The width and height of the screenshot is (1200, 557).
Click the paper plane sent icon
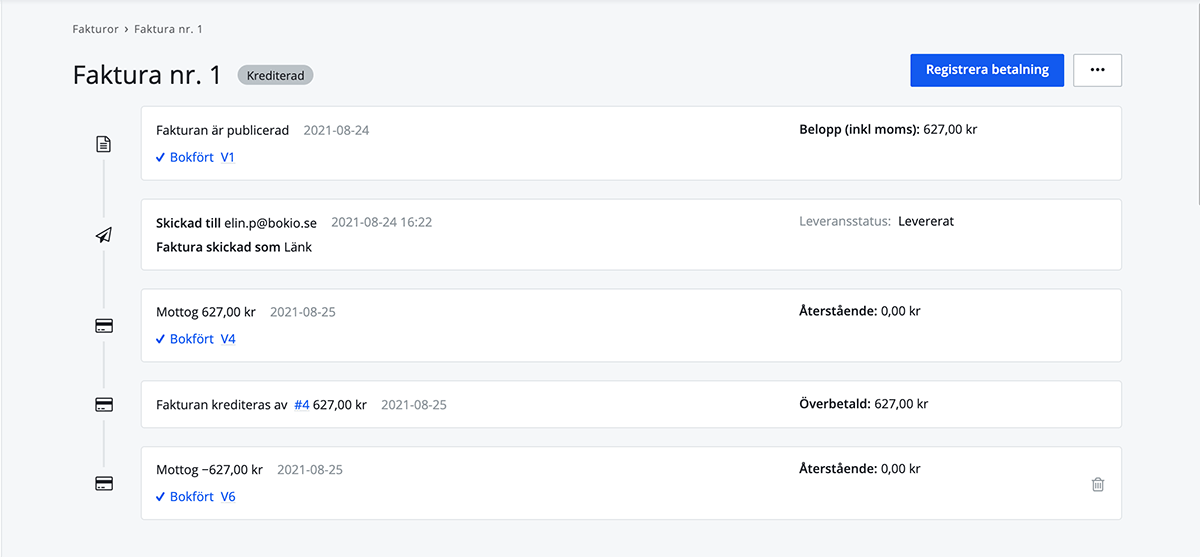(x=103, y=235)
